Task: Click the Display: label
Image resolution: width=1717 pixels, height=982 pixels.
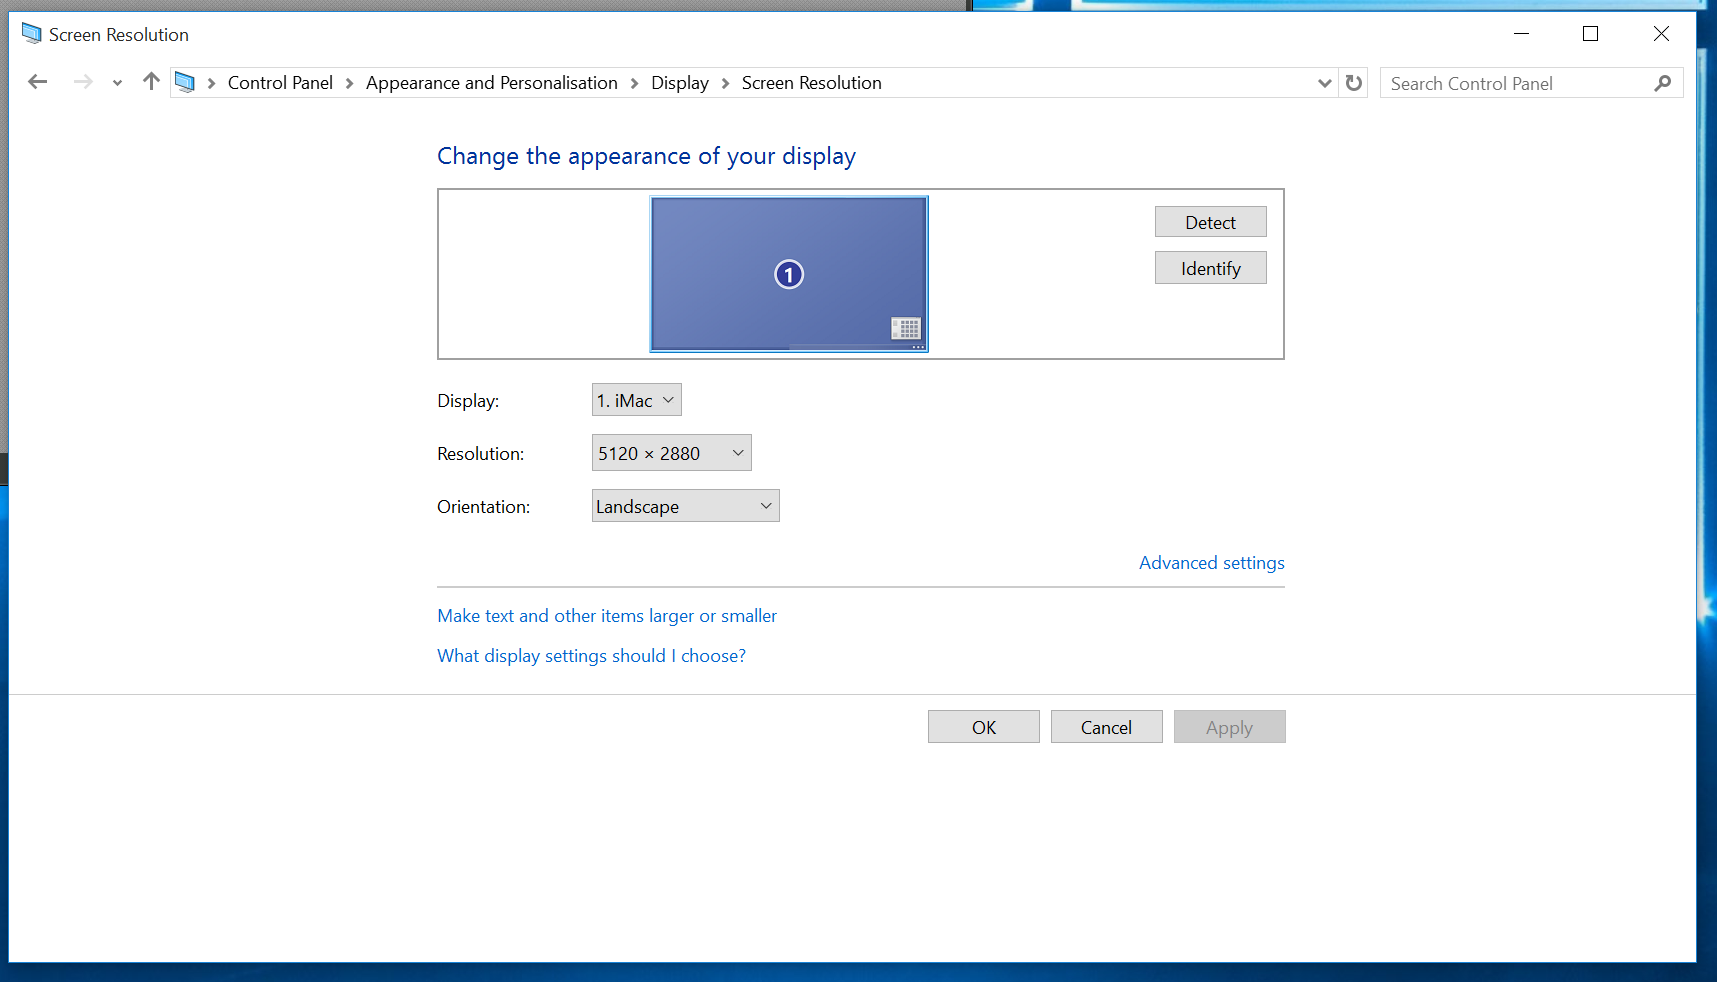Action: (x=468, y=401)
